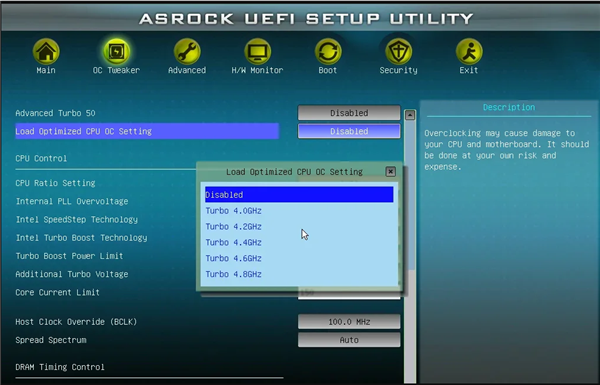Click the scrollbar up arrow
This screenshot has height=385, width=600.
click(x=410, y=115)
